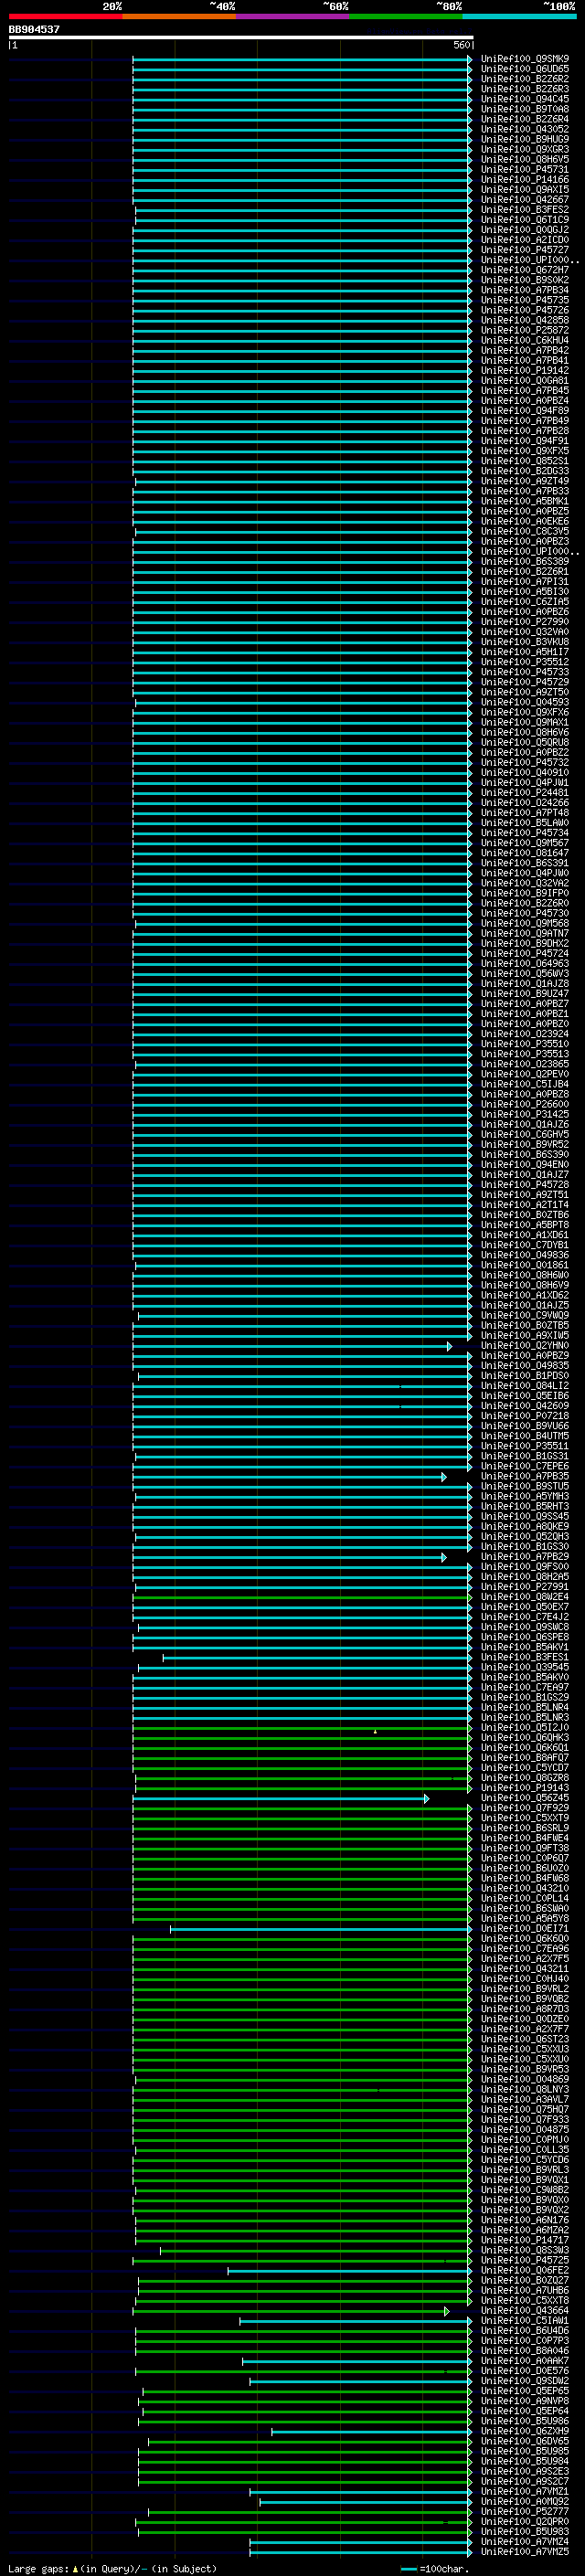Select hit label UniRef100_P45727
585x2576 pixels.
525,250
